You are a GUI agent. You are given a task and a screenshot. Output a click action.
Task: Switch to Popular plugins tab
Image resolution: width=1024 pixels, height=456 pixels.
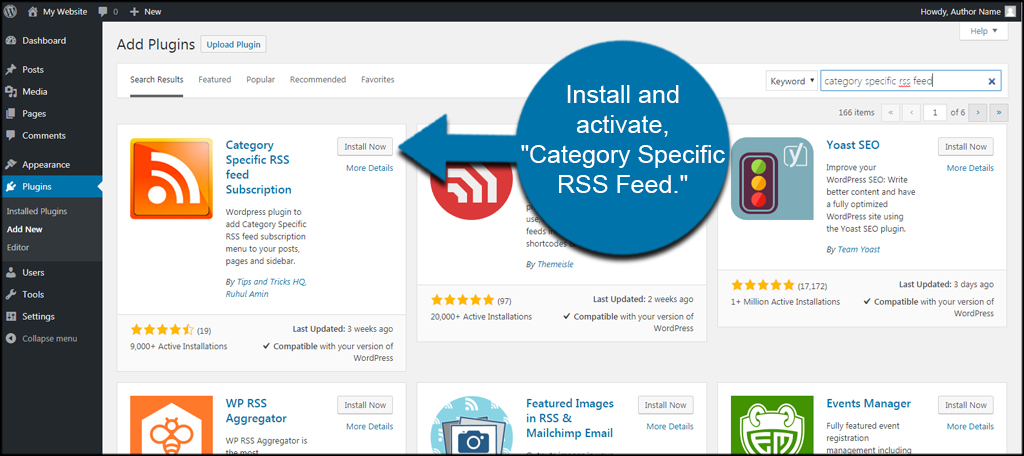(x=261, y=80)
